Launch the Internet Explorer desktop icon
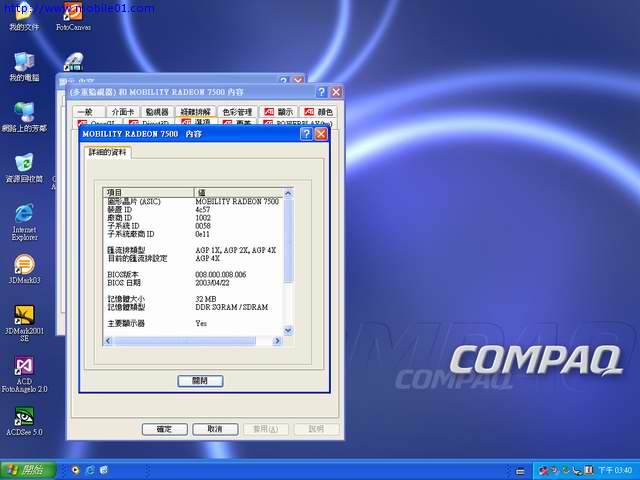The image size is (640, 480). 24,222
